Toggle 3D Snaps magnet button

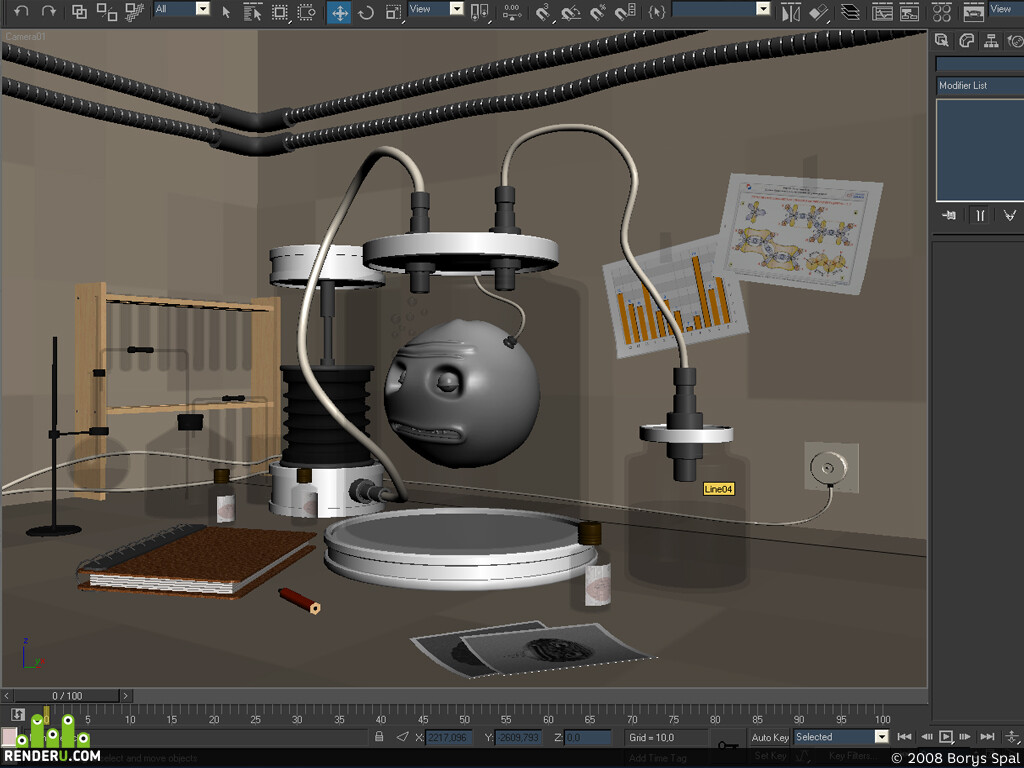point(543,12)
